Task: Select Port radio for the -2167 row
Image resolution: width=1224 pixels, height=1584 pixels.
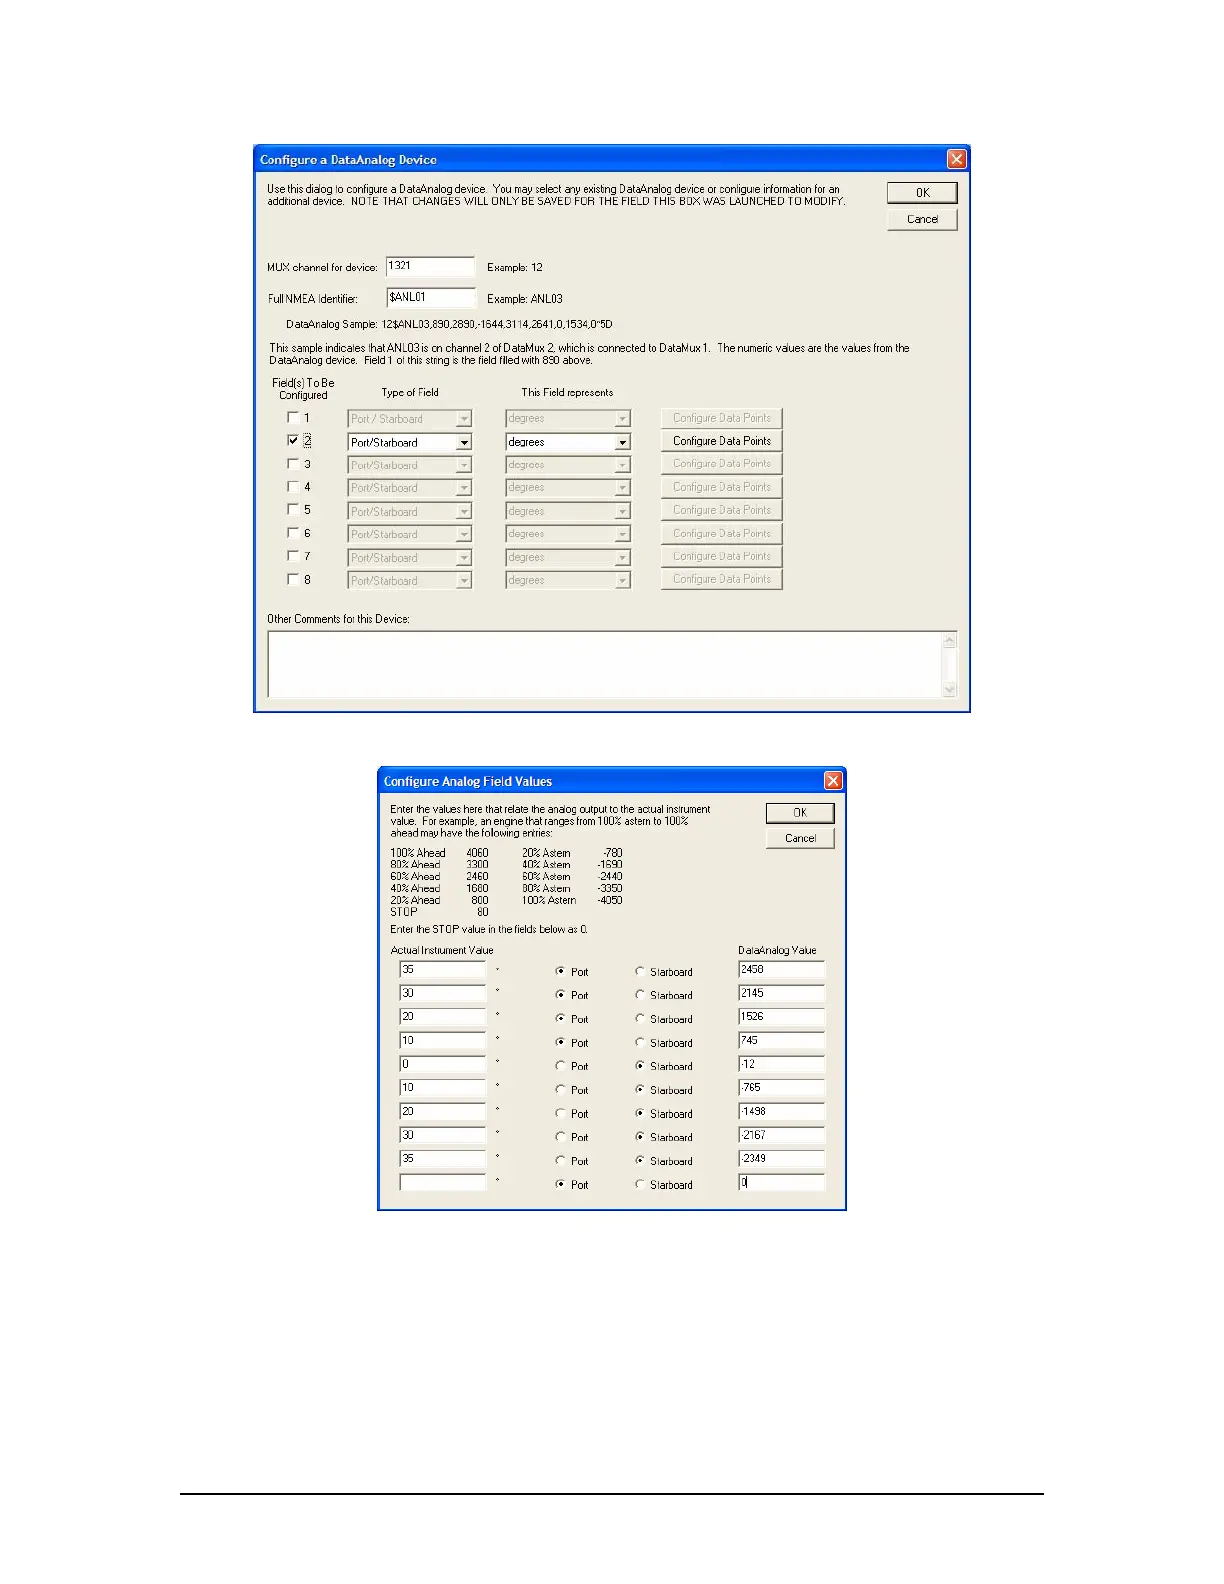Action: (560, 1137)
